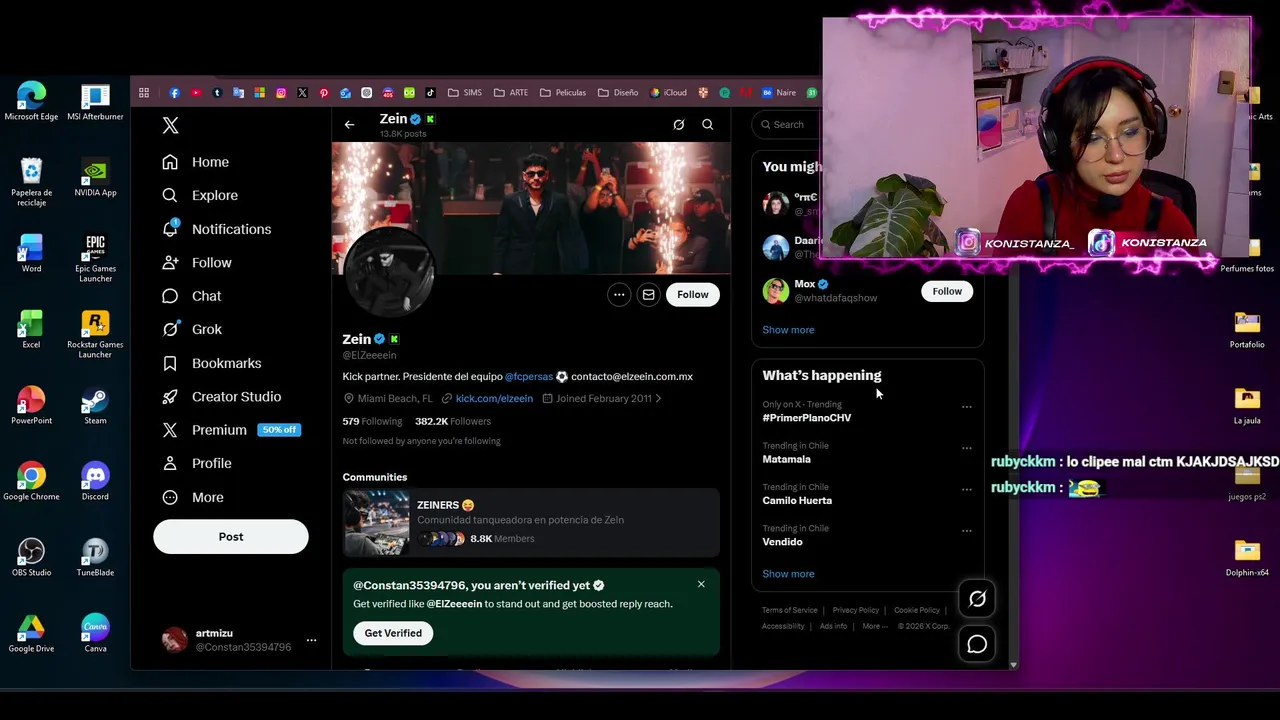Viewport: 1280px width, 720px height.
Task: Click the Grok icon in profile header
Action: tap(679, 125)
